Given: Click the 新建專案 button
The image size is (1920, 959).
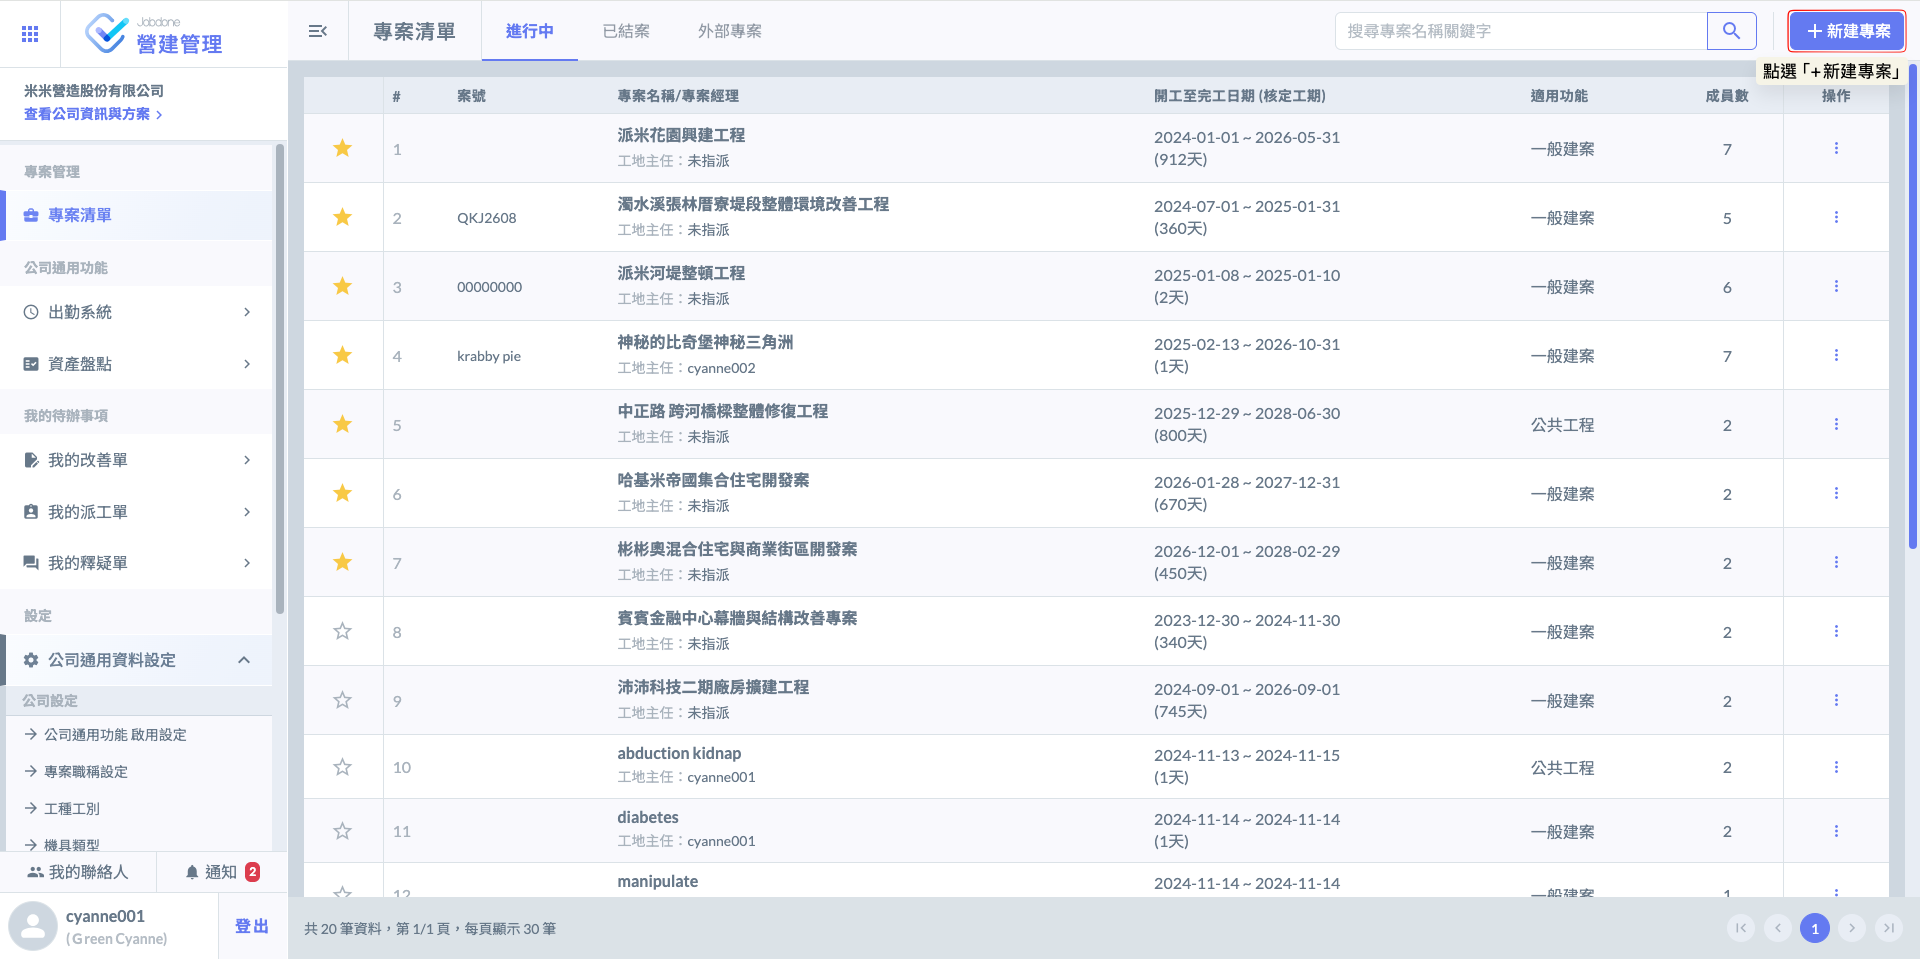Looking at the screenshot, I should pyautogui.click(x=1847, y=31).
